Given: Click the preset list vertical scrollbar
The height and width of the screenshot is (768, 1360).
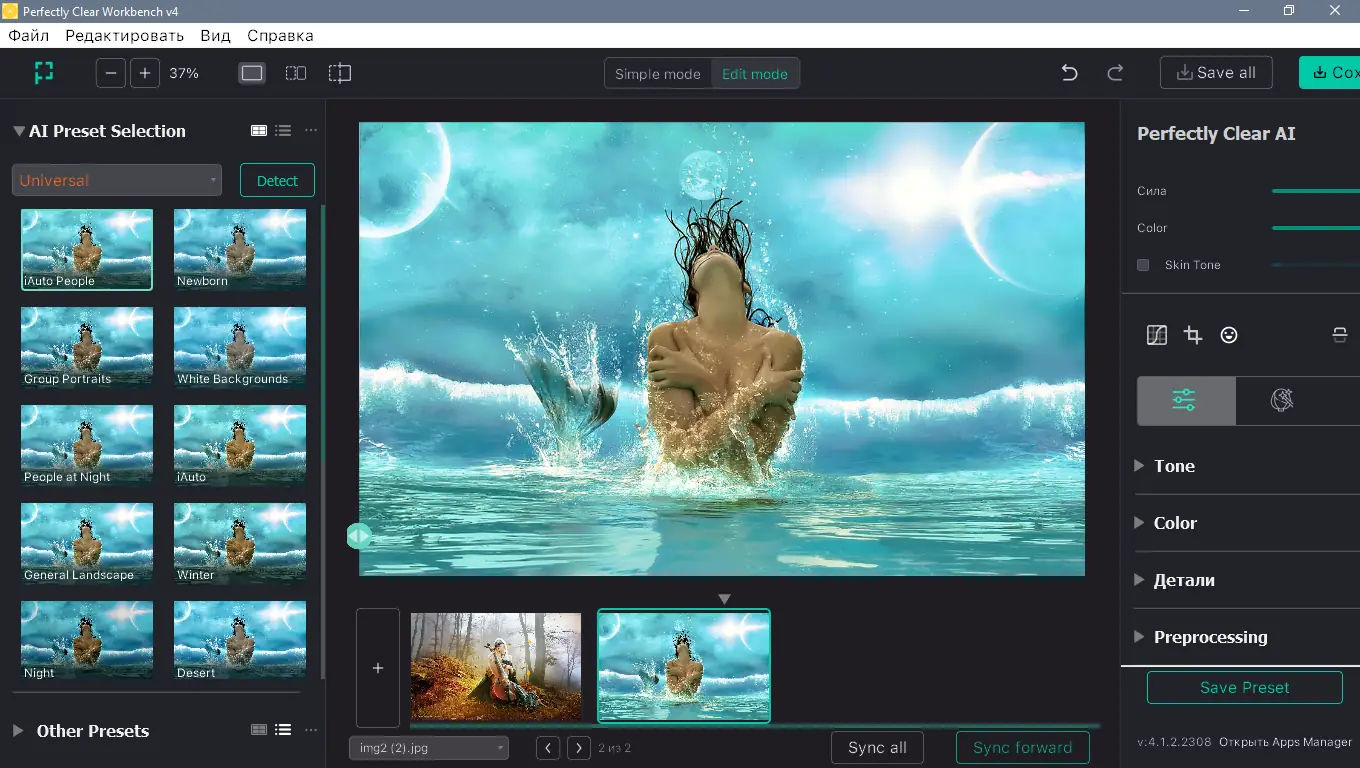Looking at the screenshot, I should pos(322,440).
